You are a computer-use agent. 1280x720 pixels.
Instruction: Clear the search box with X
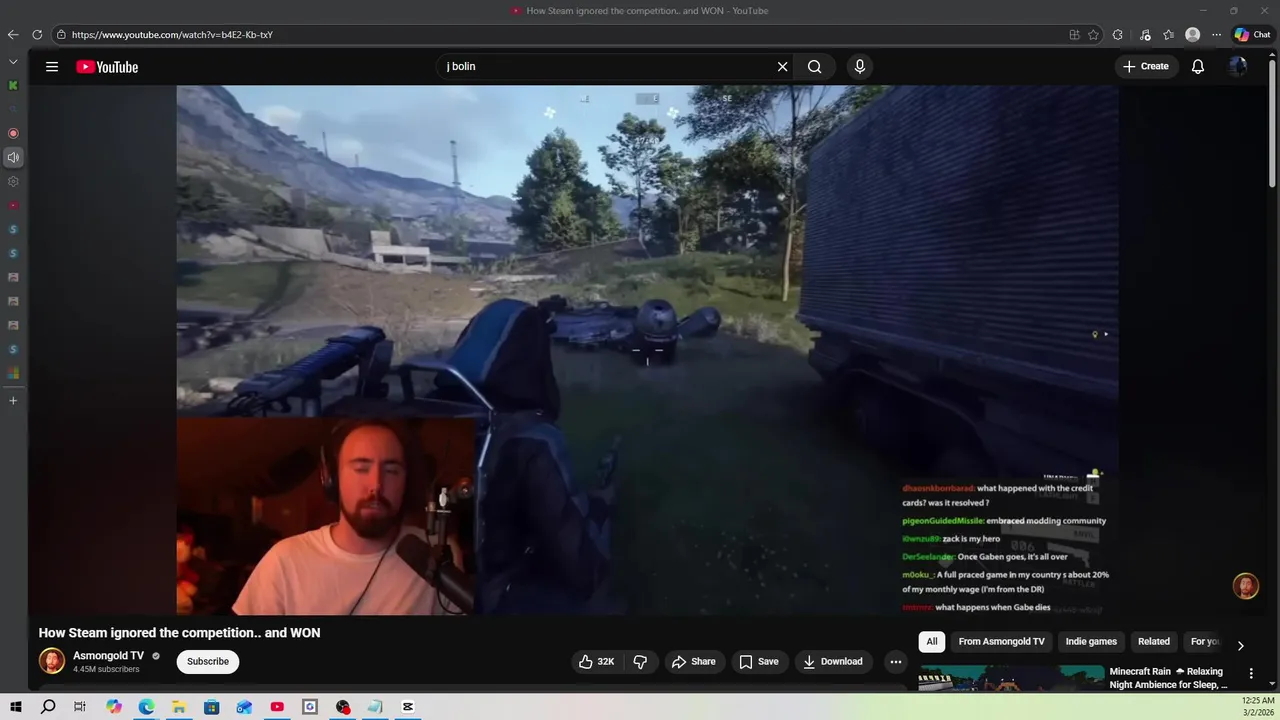point(782,67)
